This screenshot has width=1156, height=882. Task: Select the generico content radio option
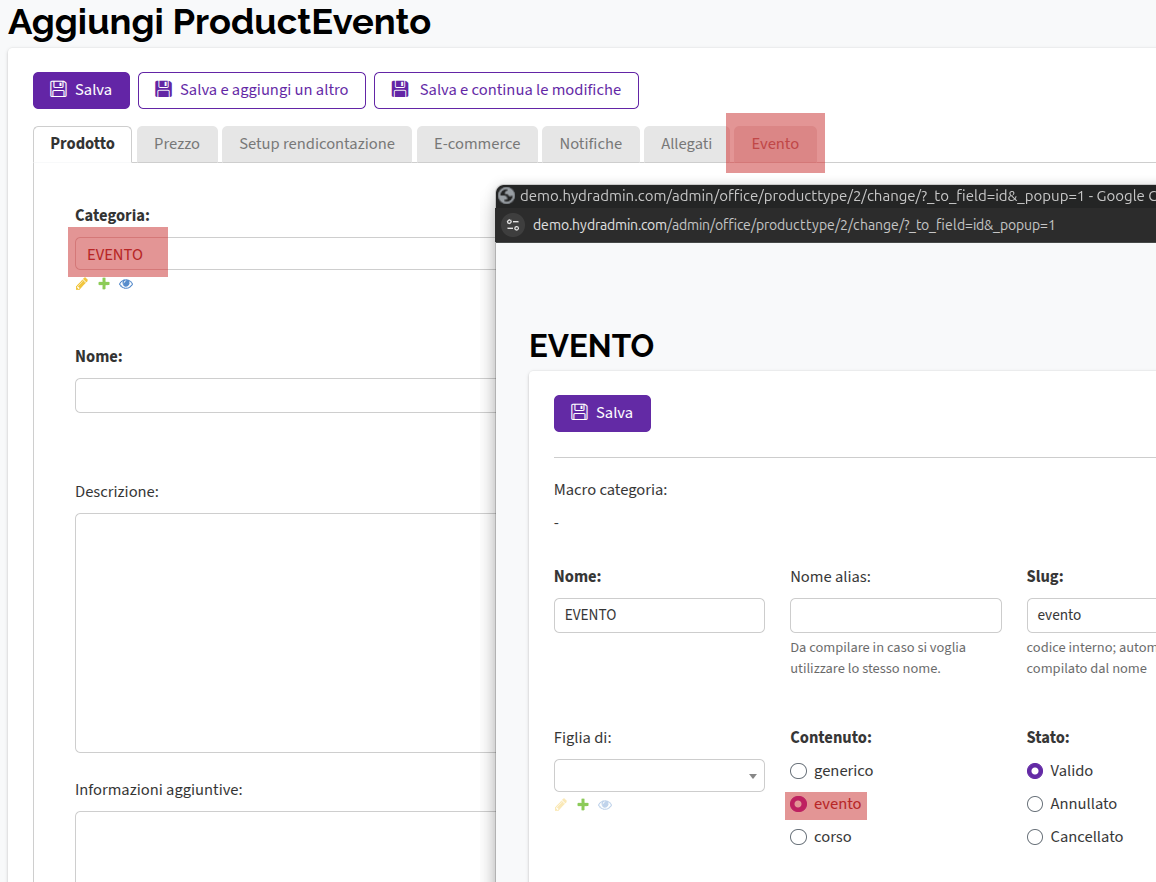pyautogui.click(x=798, y=771)
